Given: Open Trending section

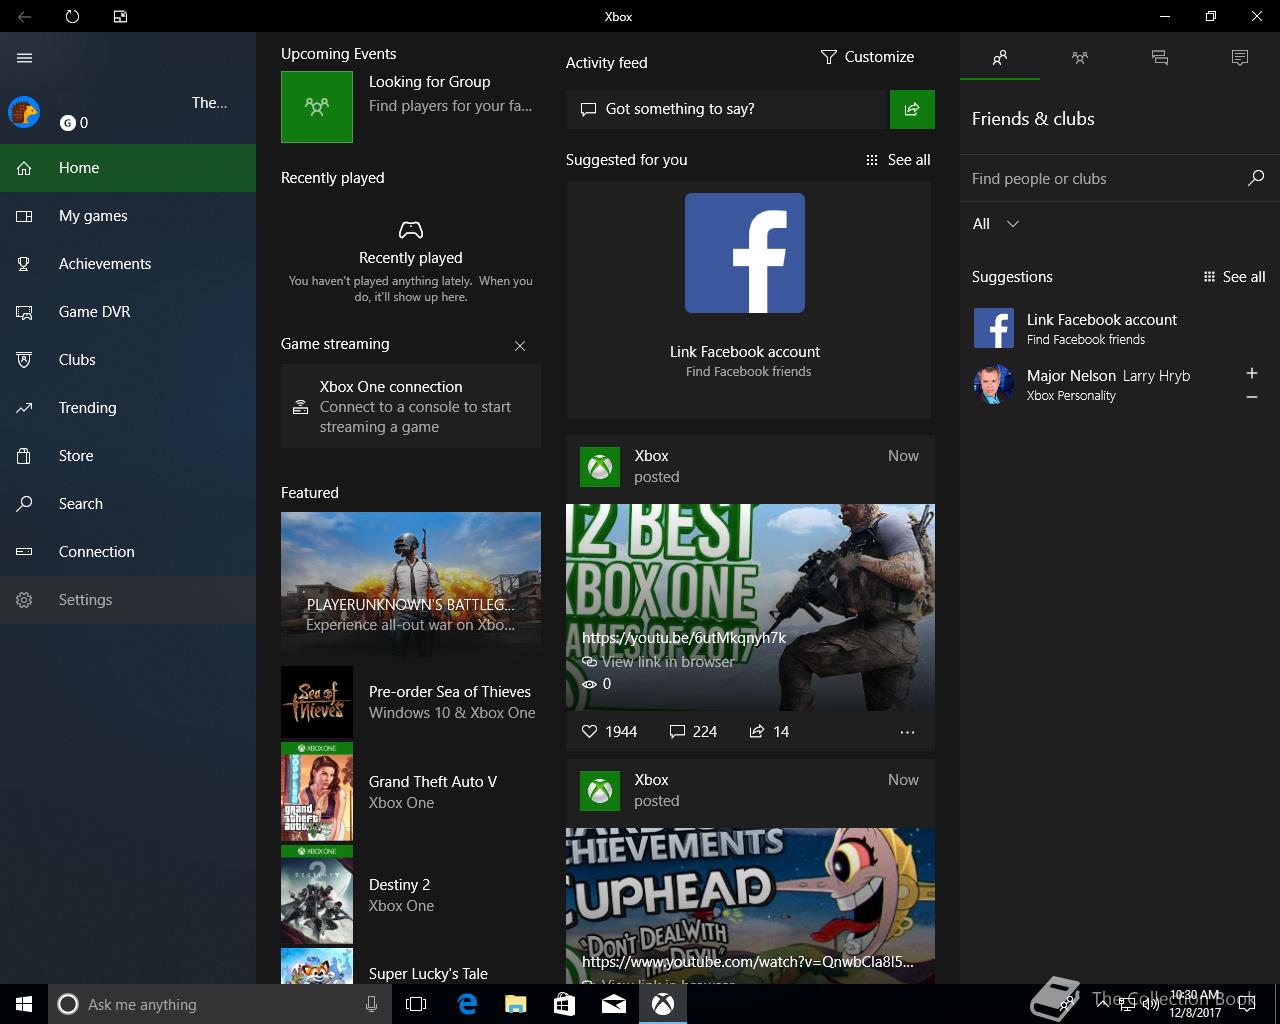Looking at the screenshot, I should 128,408.
